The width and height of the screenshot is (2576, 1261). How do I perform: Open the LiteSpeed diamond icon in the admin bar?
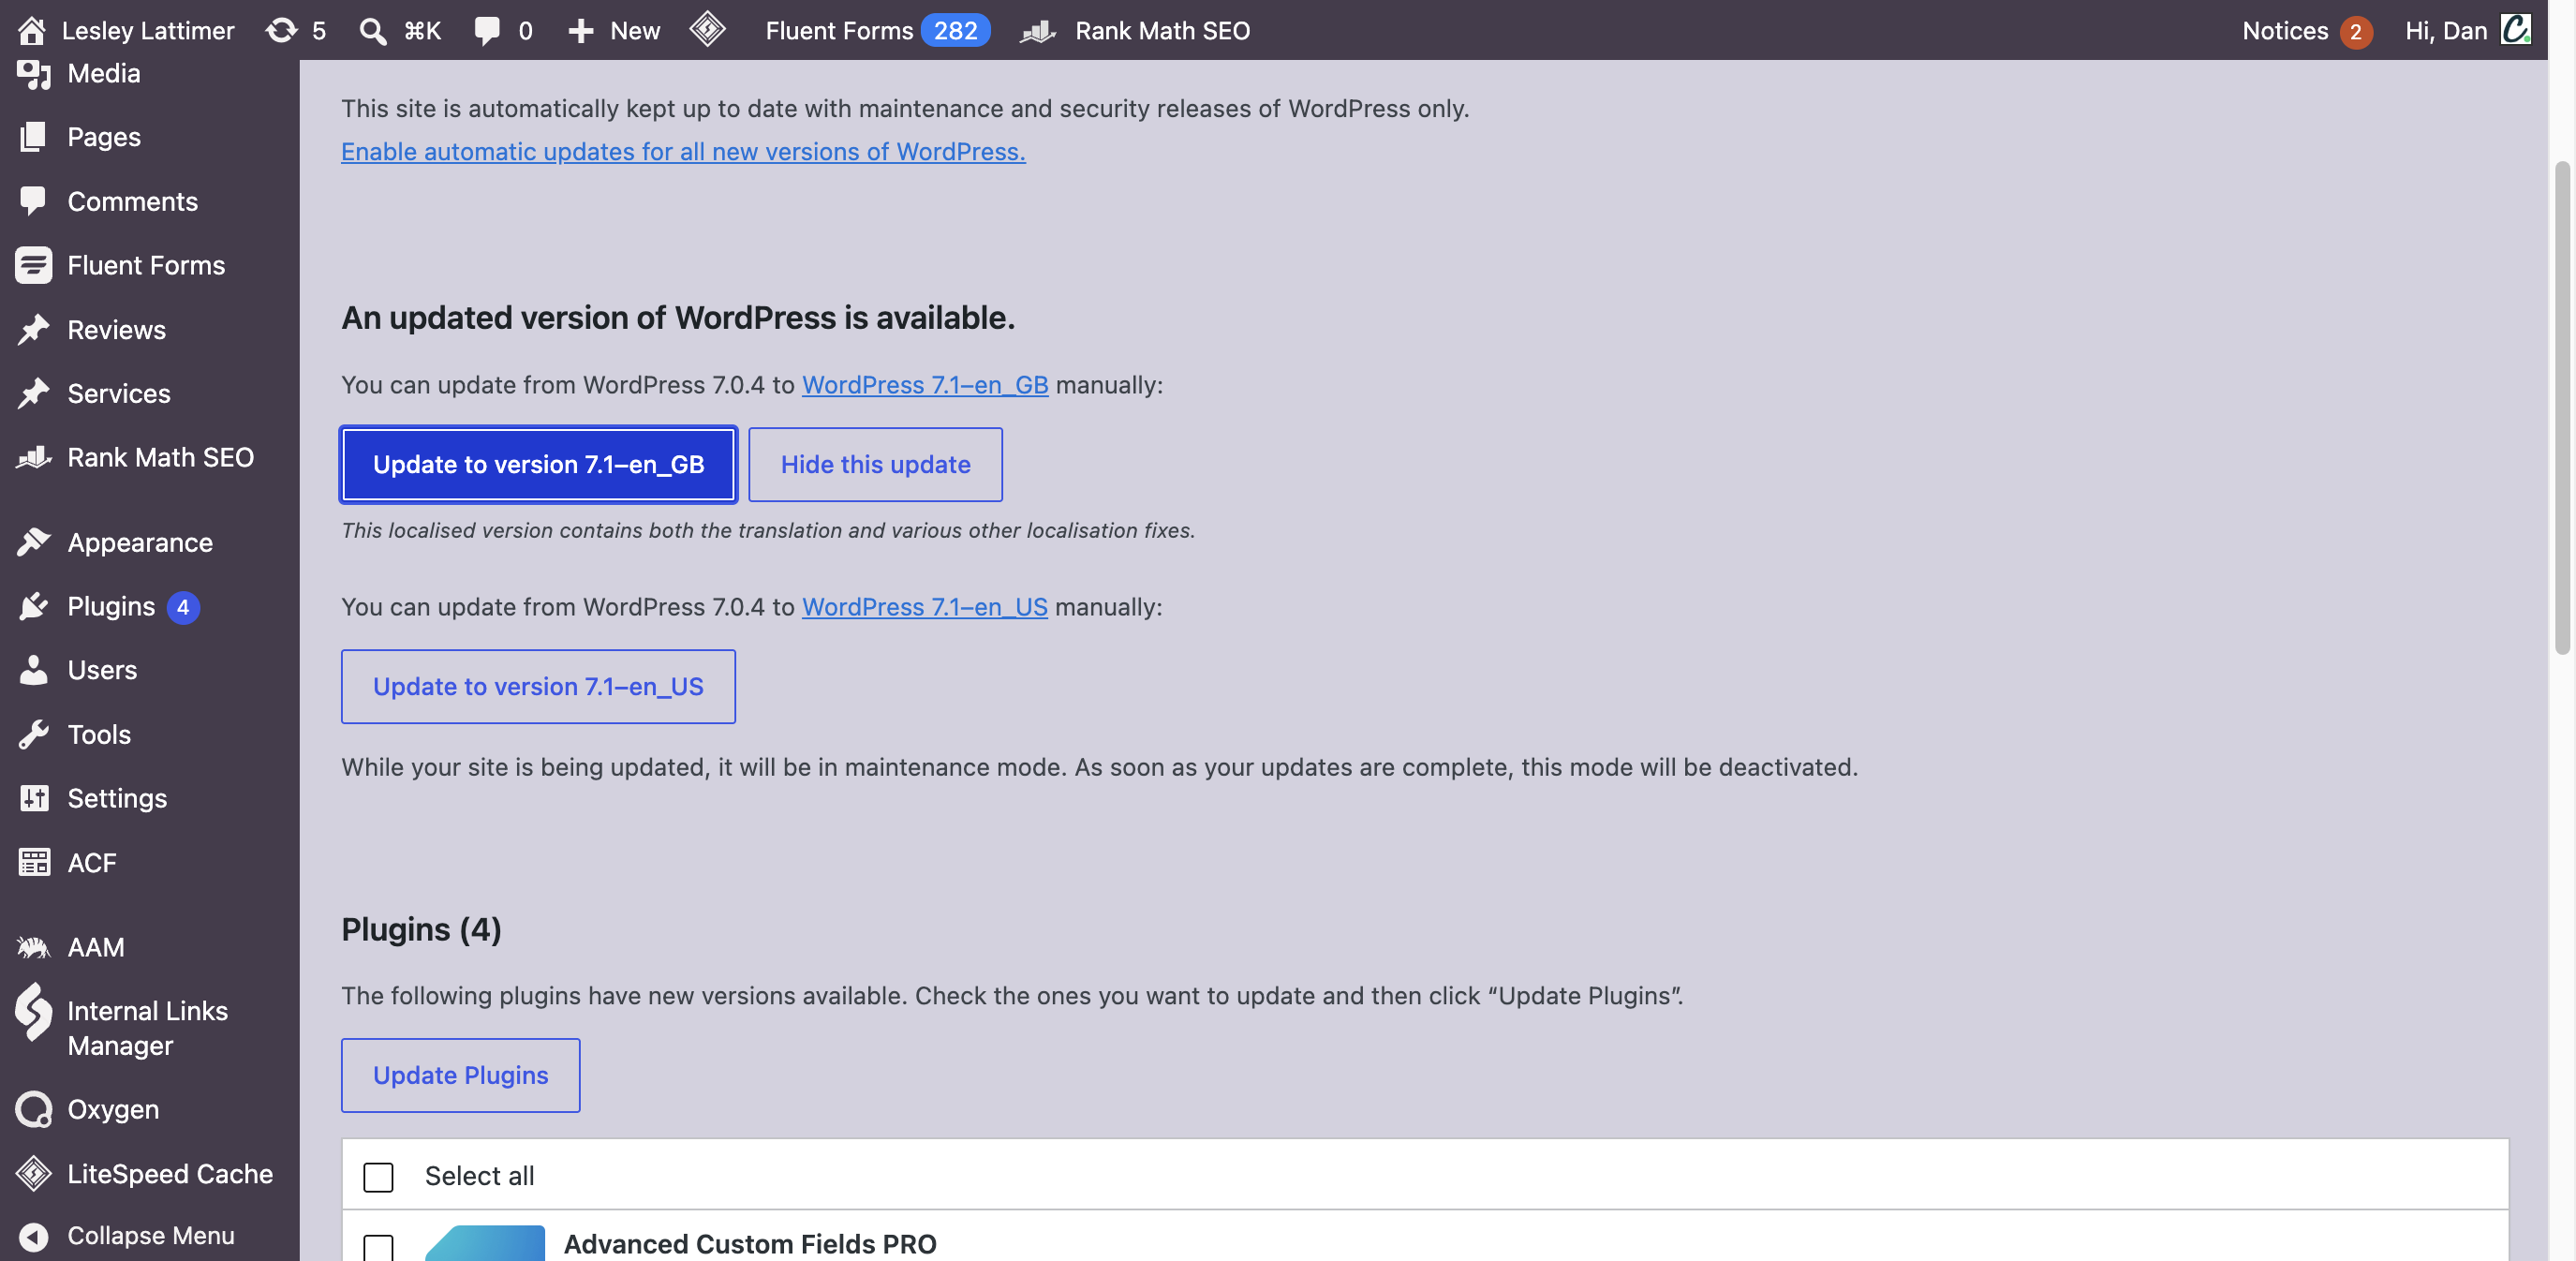(x=707, y=29)
